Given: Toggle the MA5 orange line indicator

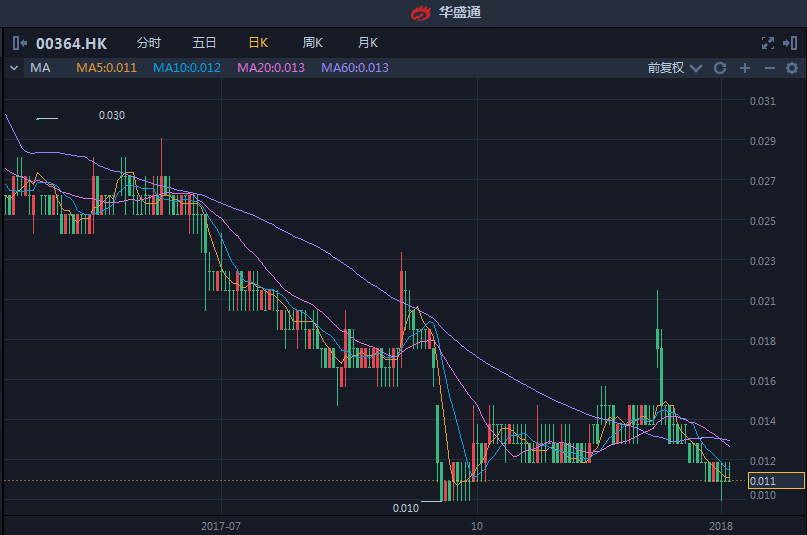Looking at the screenshot, I should point(106,68).
